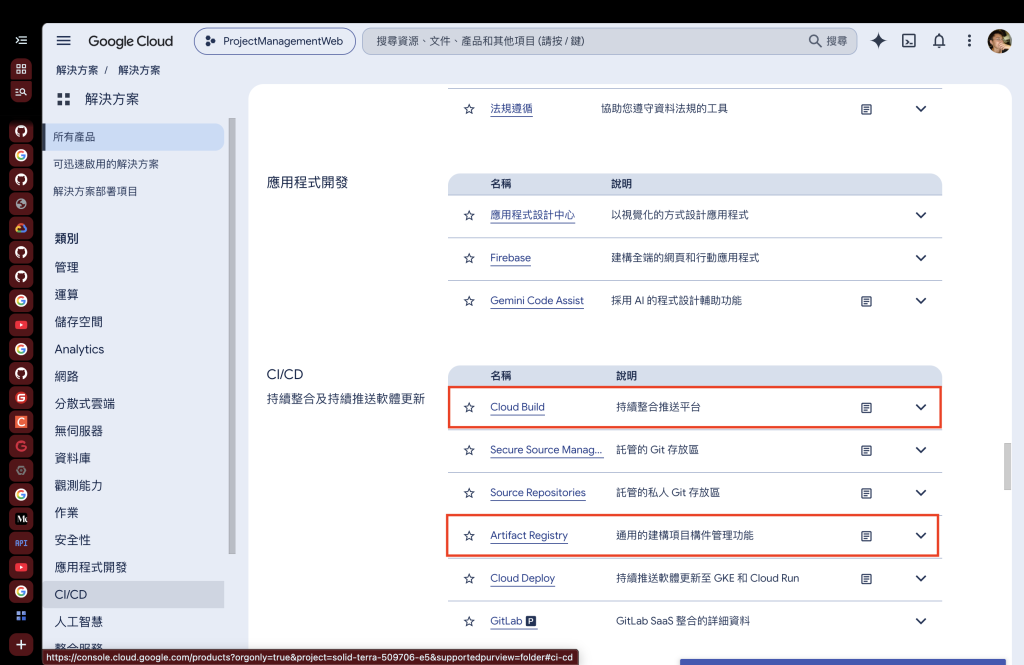Expand the Firebase row chevron

(921, 258)
